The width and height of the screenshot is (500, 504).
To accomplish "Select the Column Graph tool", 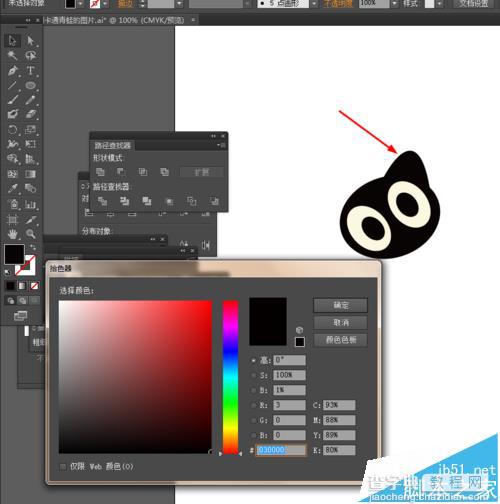I will tap(31, 204).
